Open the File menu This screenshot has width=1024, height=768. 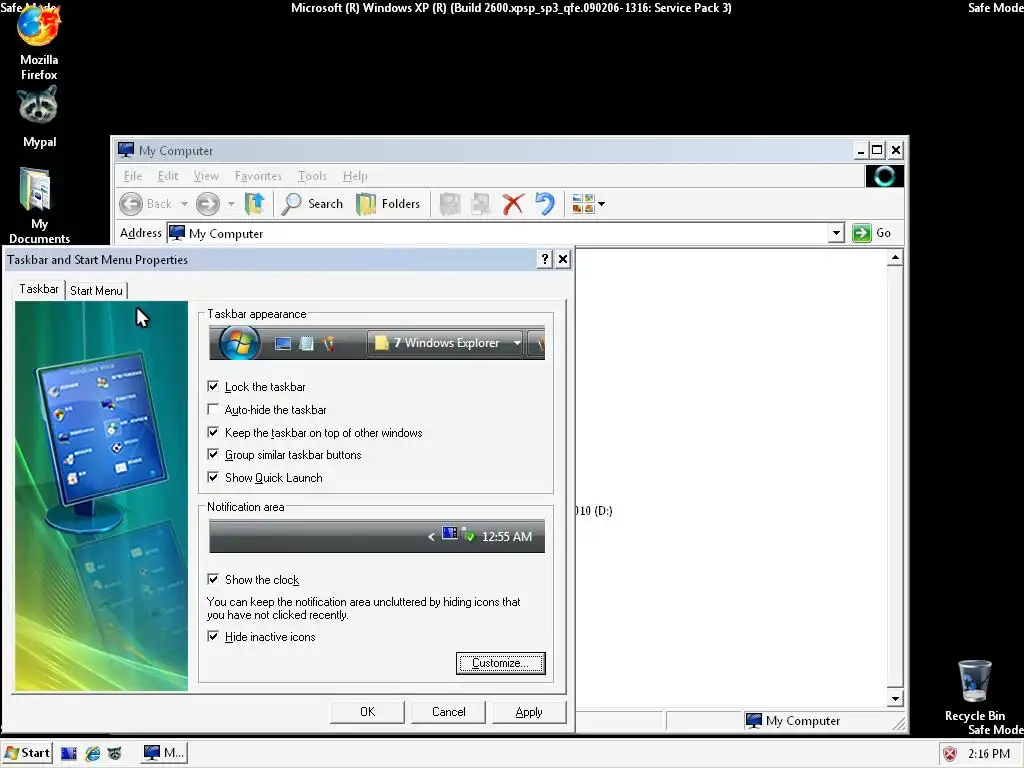133,176
